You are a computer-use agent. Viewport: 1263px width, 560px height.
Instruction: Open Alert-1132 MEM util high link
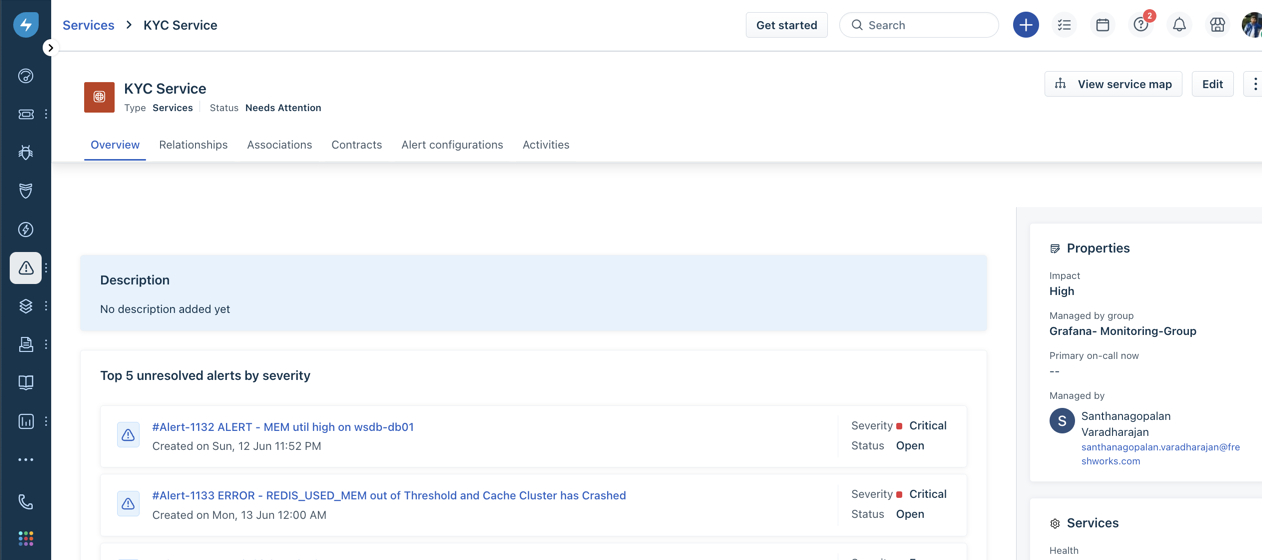(283, 427)
